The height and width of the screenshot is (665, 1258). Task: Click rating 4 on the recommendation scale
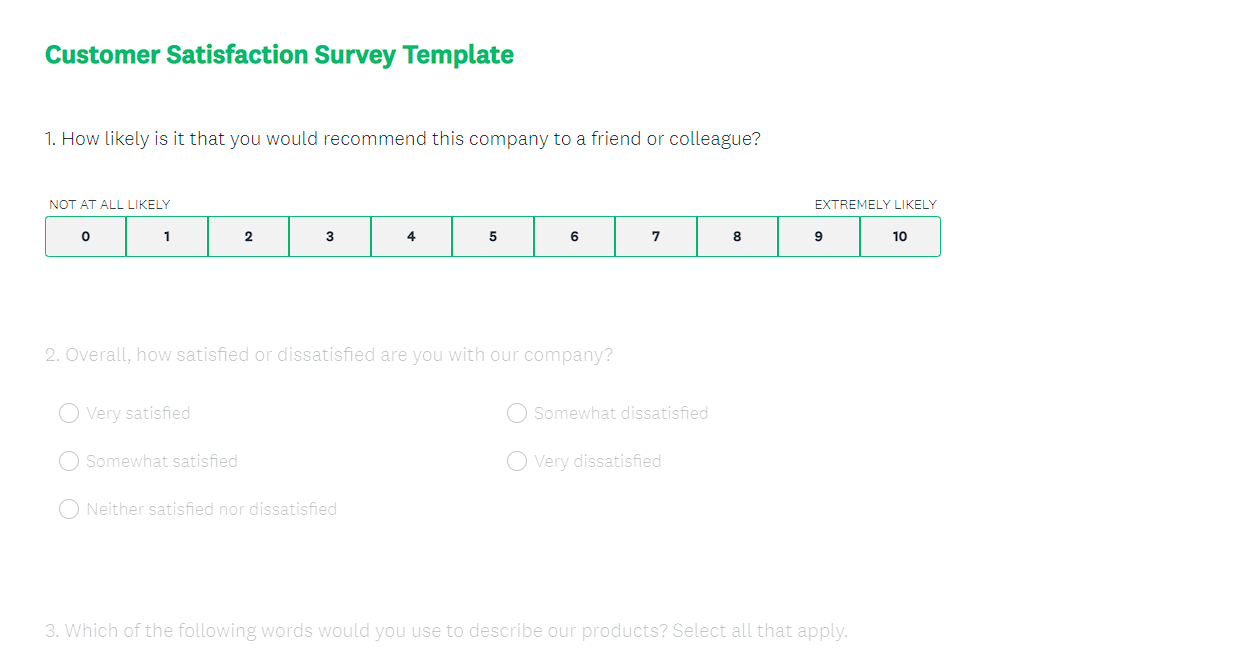(411, 237)
